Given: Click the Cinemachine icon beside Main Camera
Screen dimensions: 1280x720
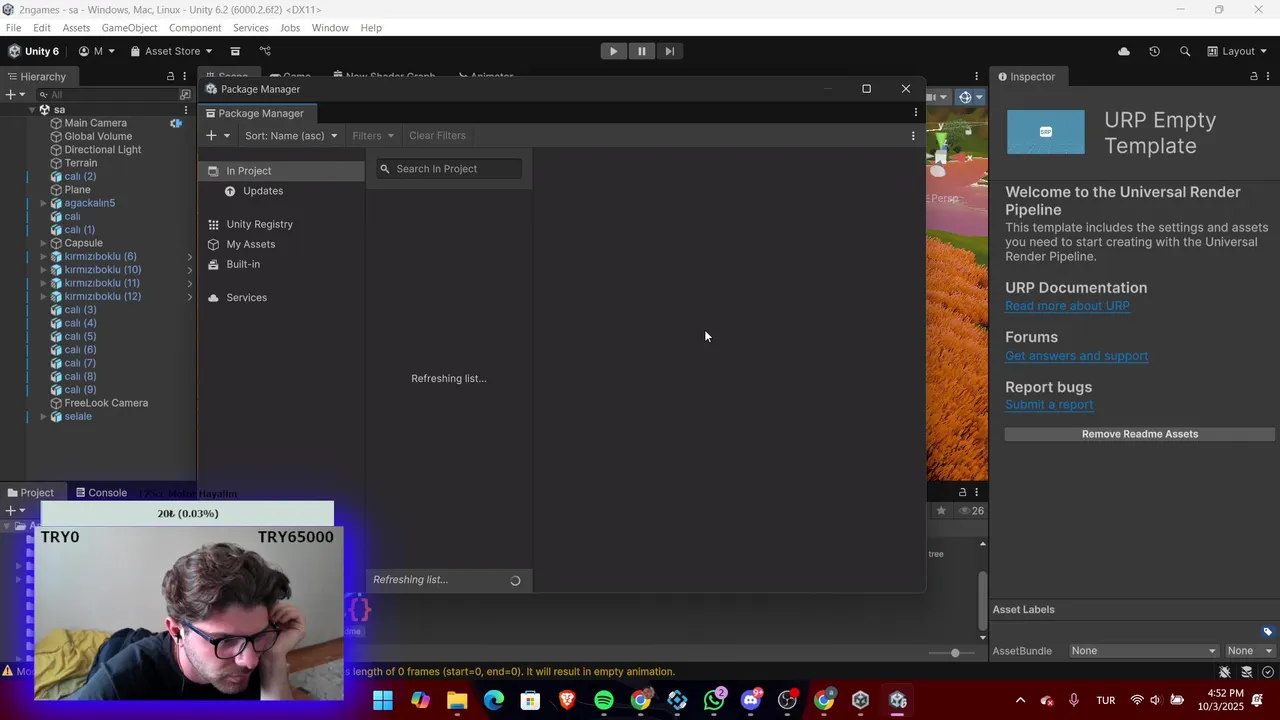Looking at the screenshot, I should [x=176, y=123].
